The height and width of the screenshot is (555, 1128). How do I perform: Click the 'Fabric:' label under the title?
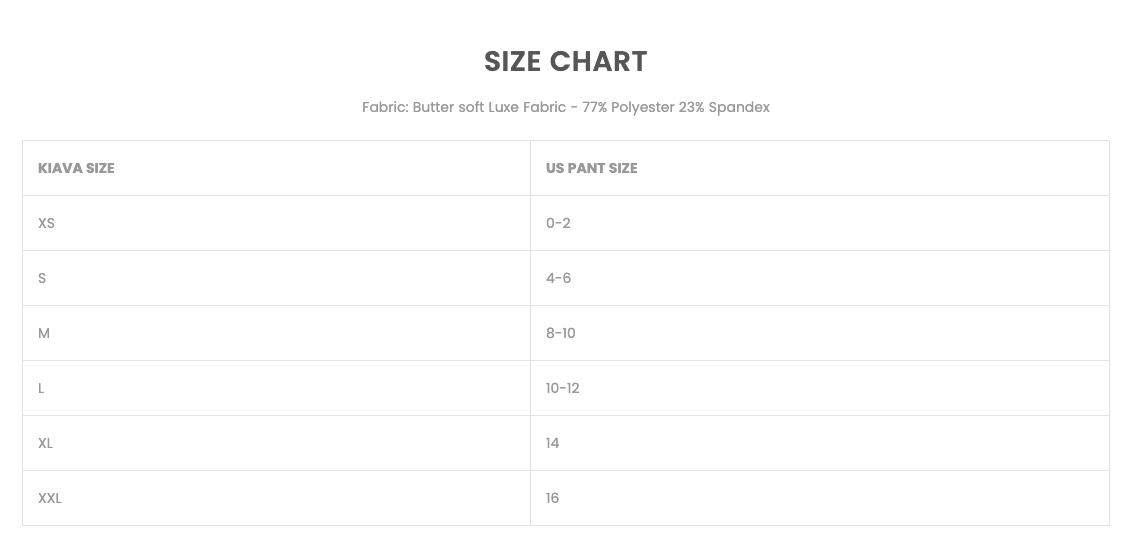[x=385, y=107]
